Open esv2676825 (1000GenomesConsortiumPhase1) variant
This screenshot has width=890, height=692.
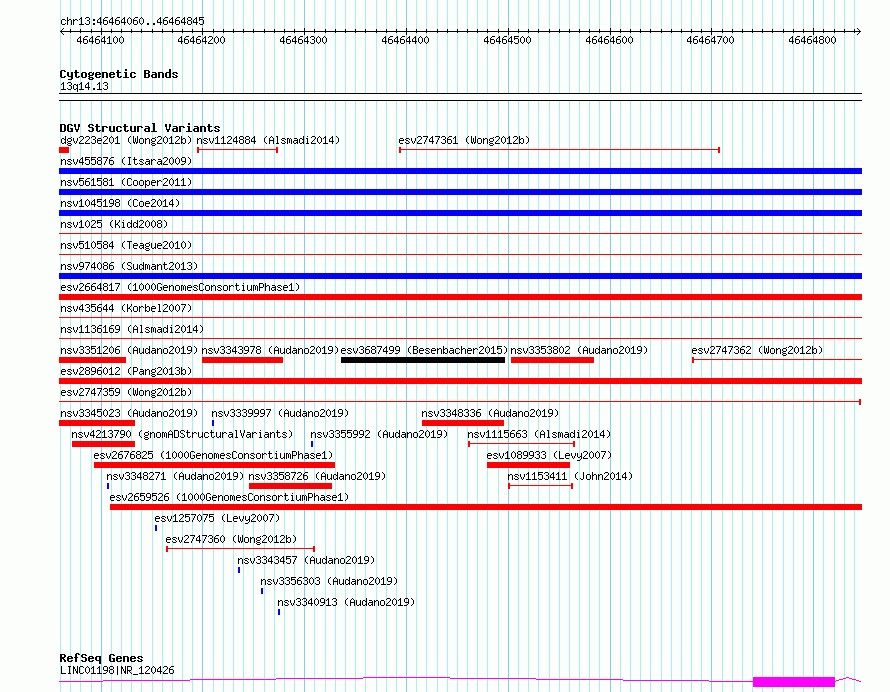(x=213, y=455)
